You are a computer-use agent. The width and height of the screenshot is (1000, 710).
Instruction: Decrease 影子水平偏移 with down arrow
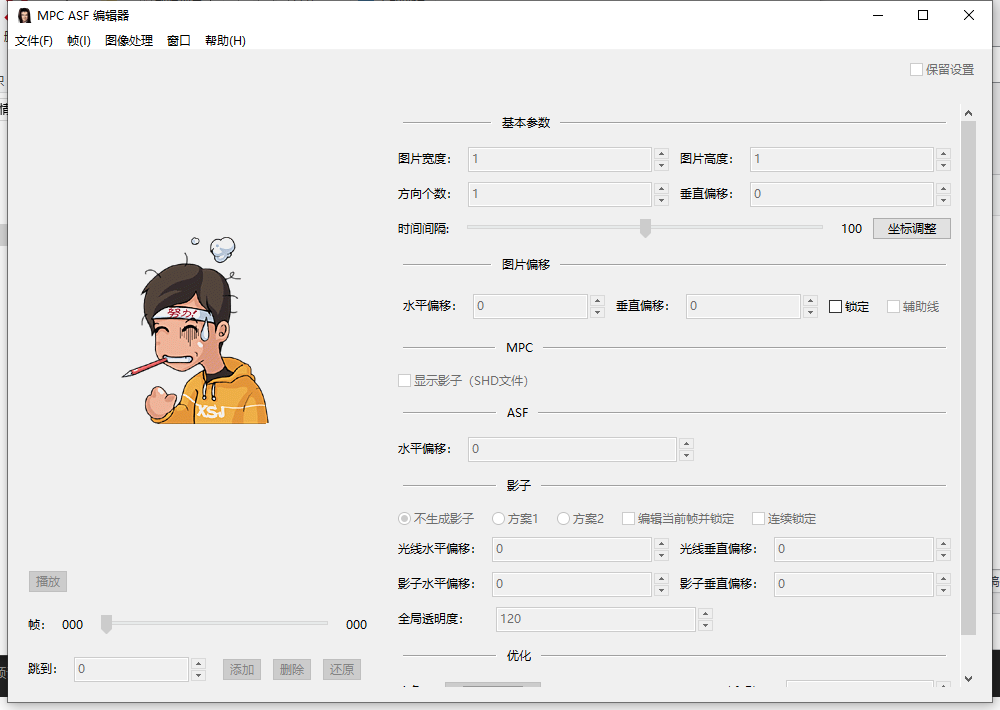[x=661, y=591]
